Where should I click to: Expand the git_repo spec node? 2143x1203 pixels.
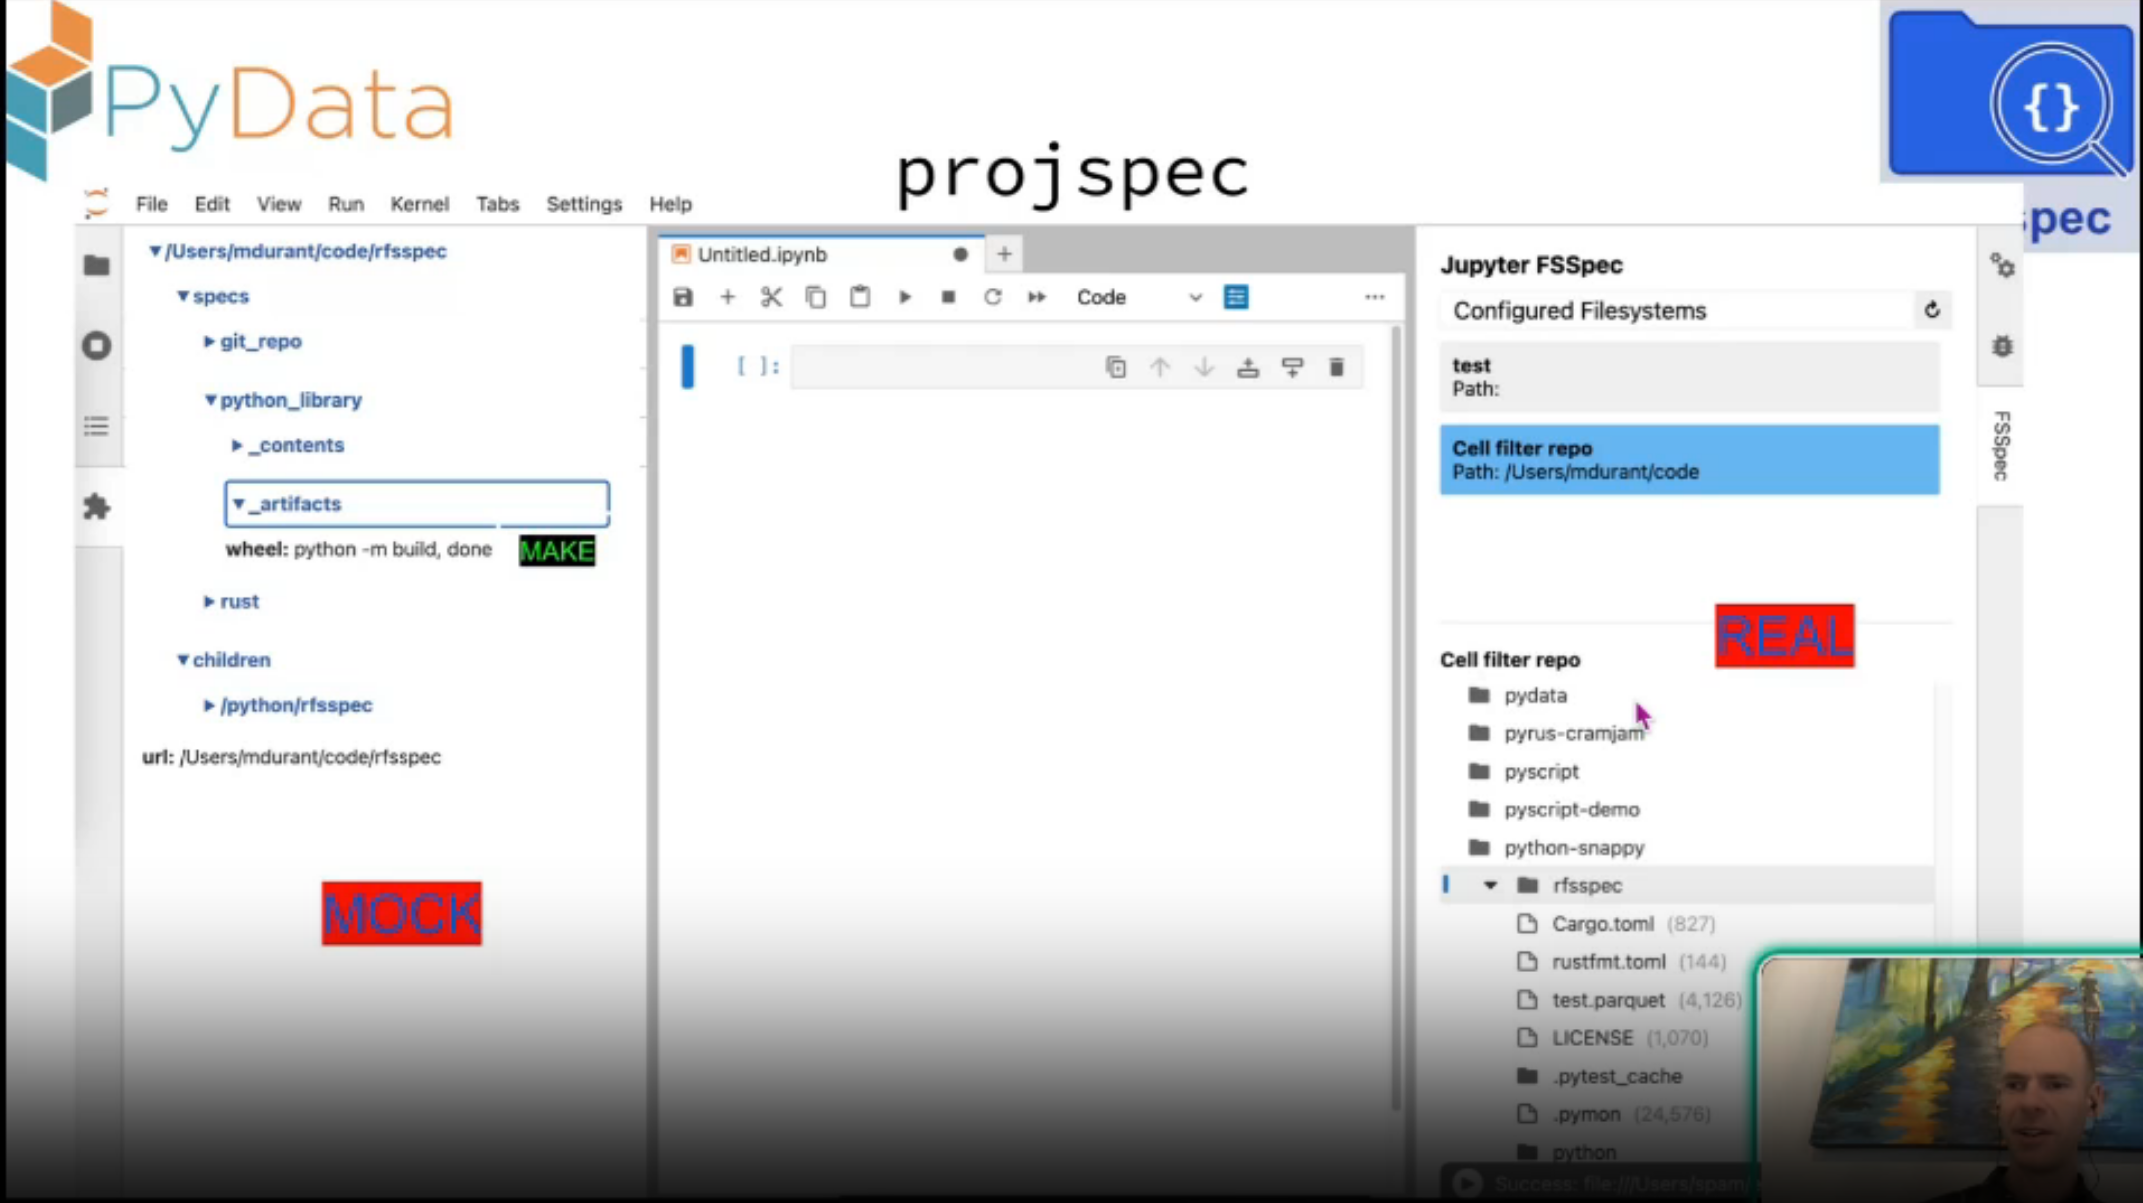click(209, 341)
